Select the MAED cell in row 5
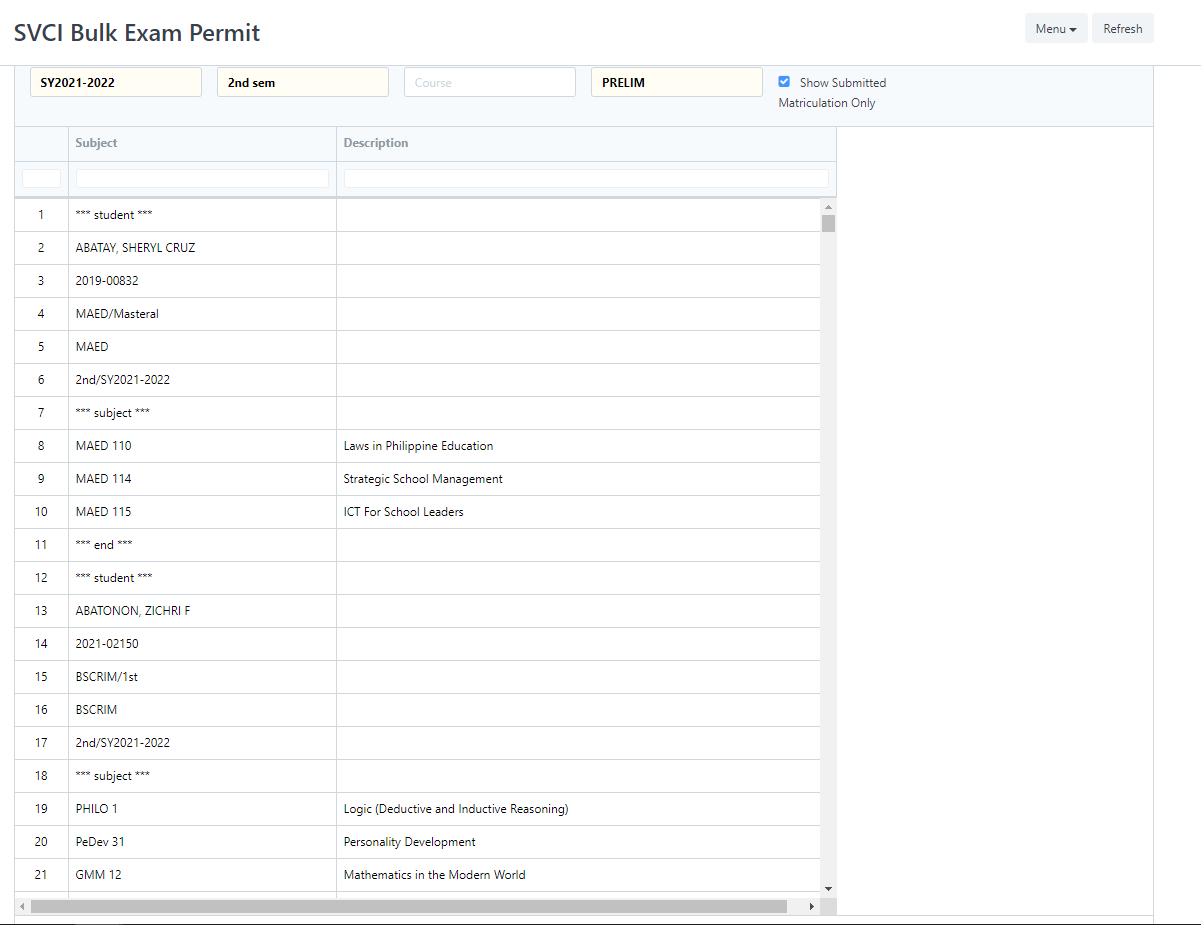The image size is (1201, 925). coord(203,347)
